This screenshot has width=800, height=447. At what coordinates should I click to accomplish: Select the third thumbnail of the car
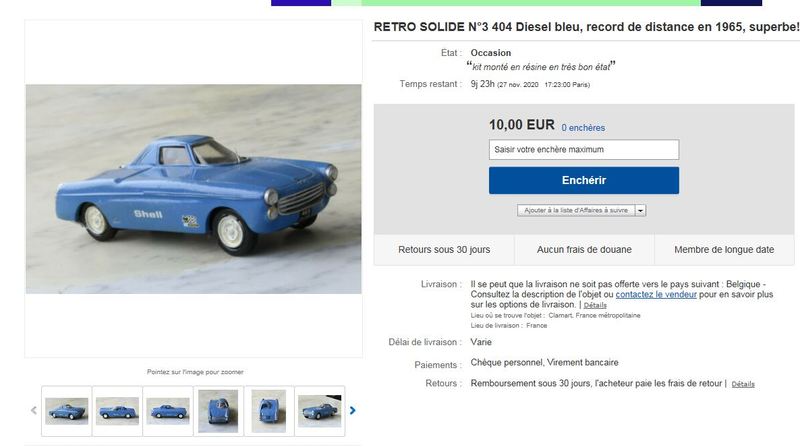168,411
